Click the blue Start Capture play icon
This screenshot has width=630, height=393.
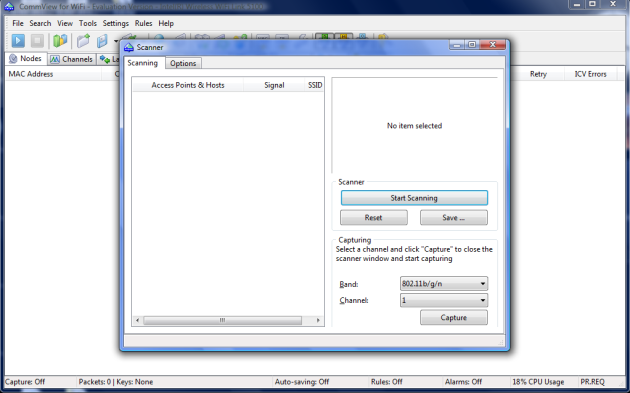[x=18, y=41]
